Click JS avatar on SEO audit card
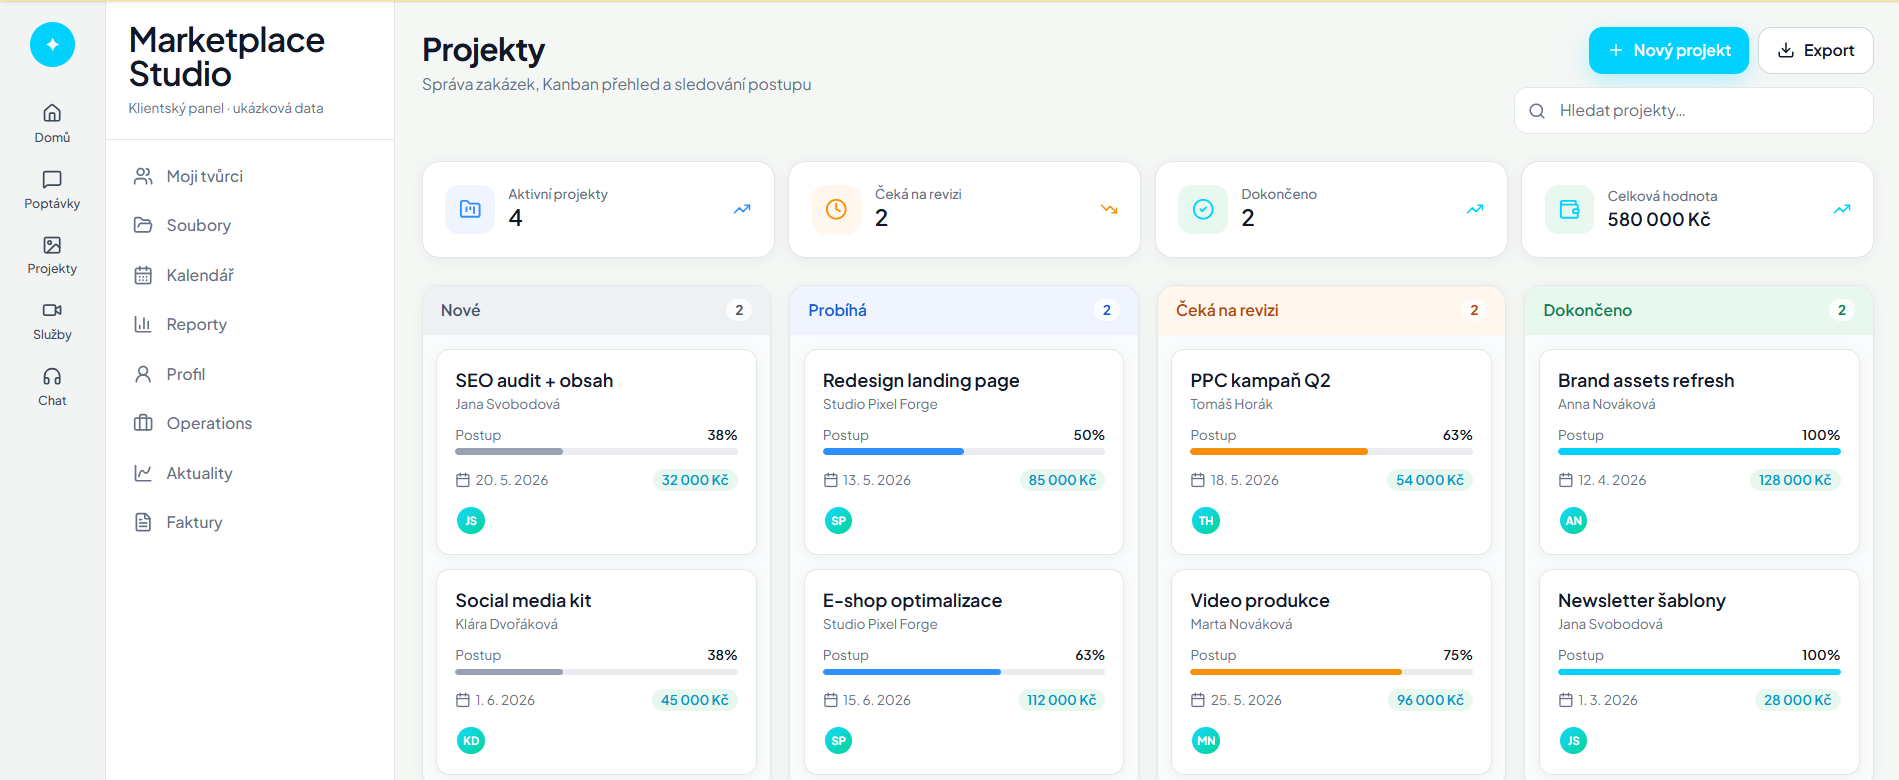Screen dimensions: 1899x780 471,520
